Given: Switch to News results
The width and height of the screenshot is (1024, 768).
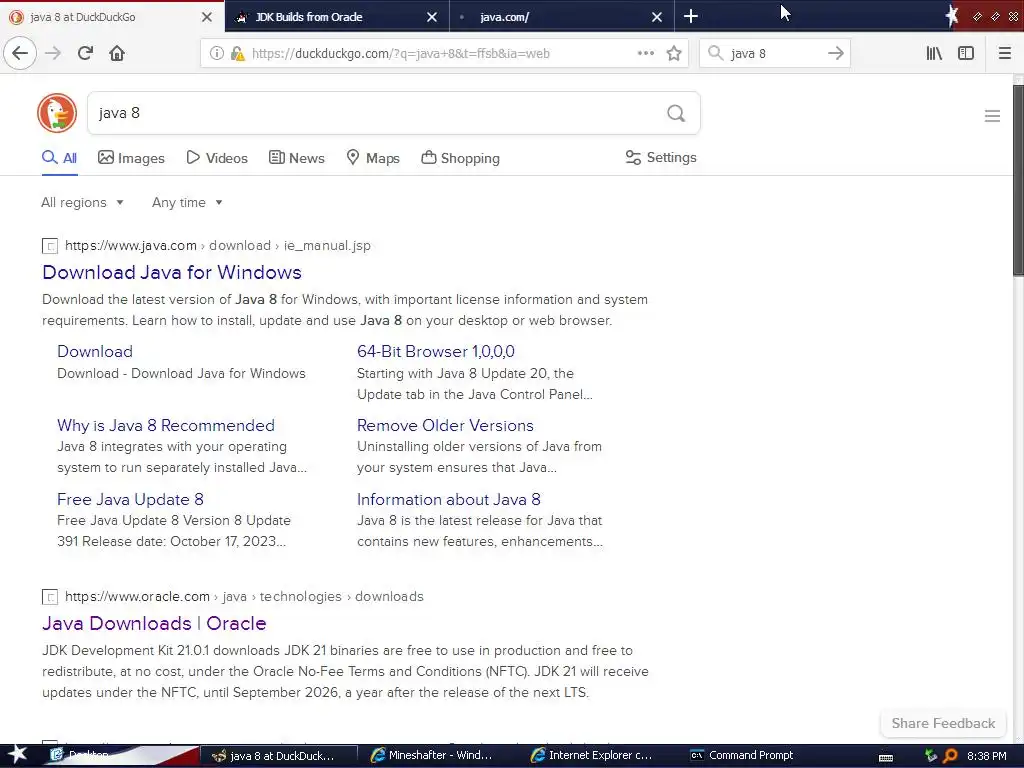Looking at the screenshot, I should pyautogui.click(x=297, y=158).
